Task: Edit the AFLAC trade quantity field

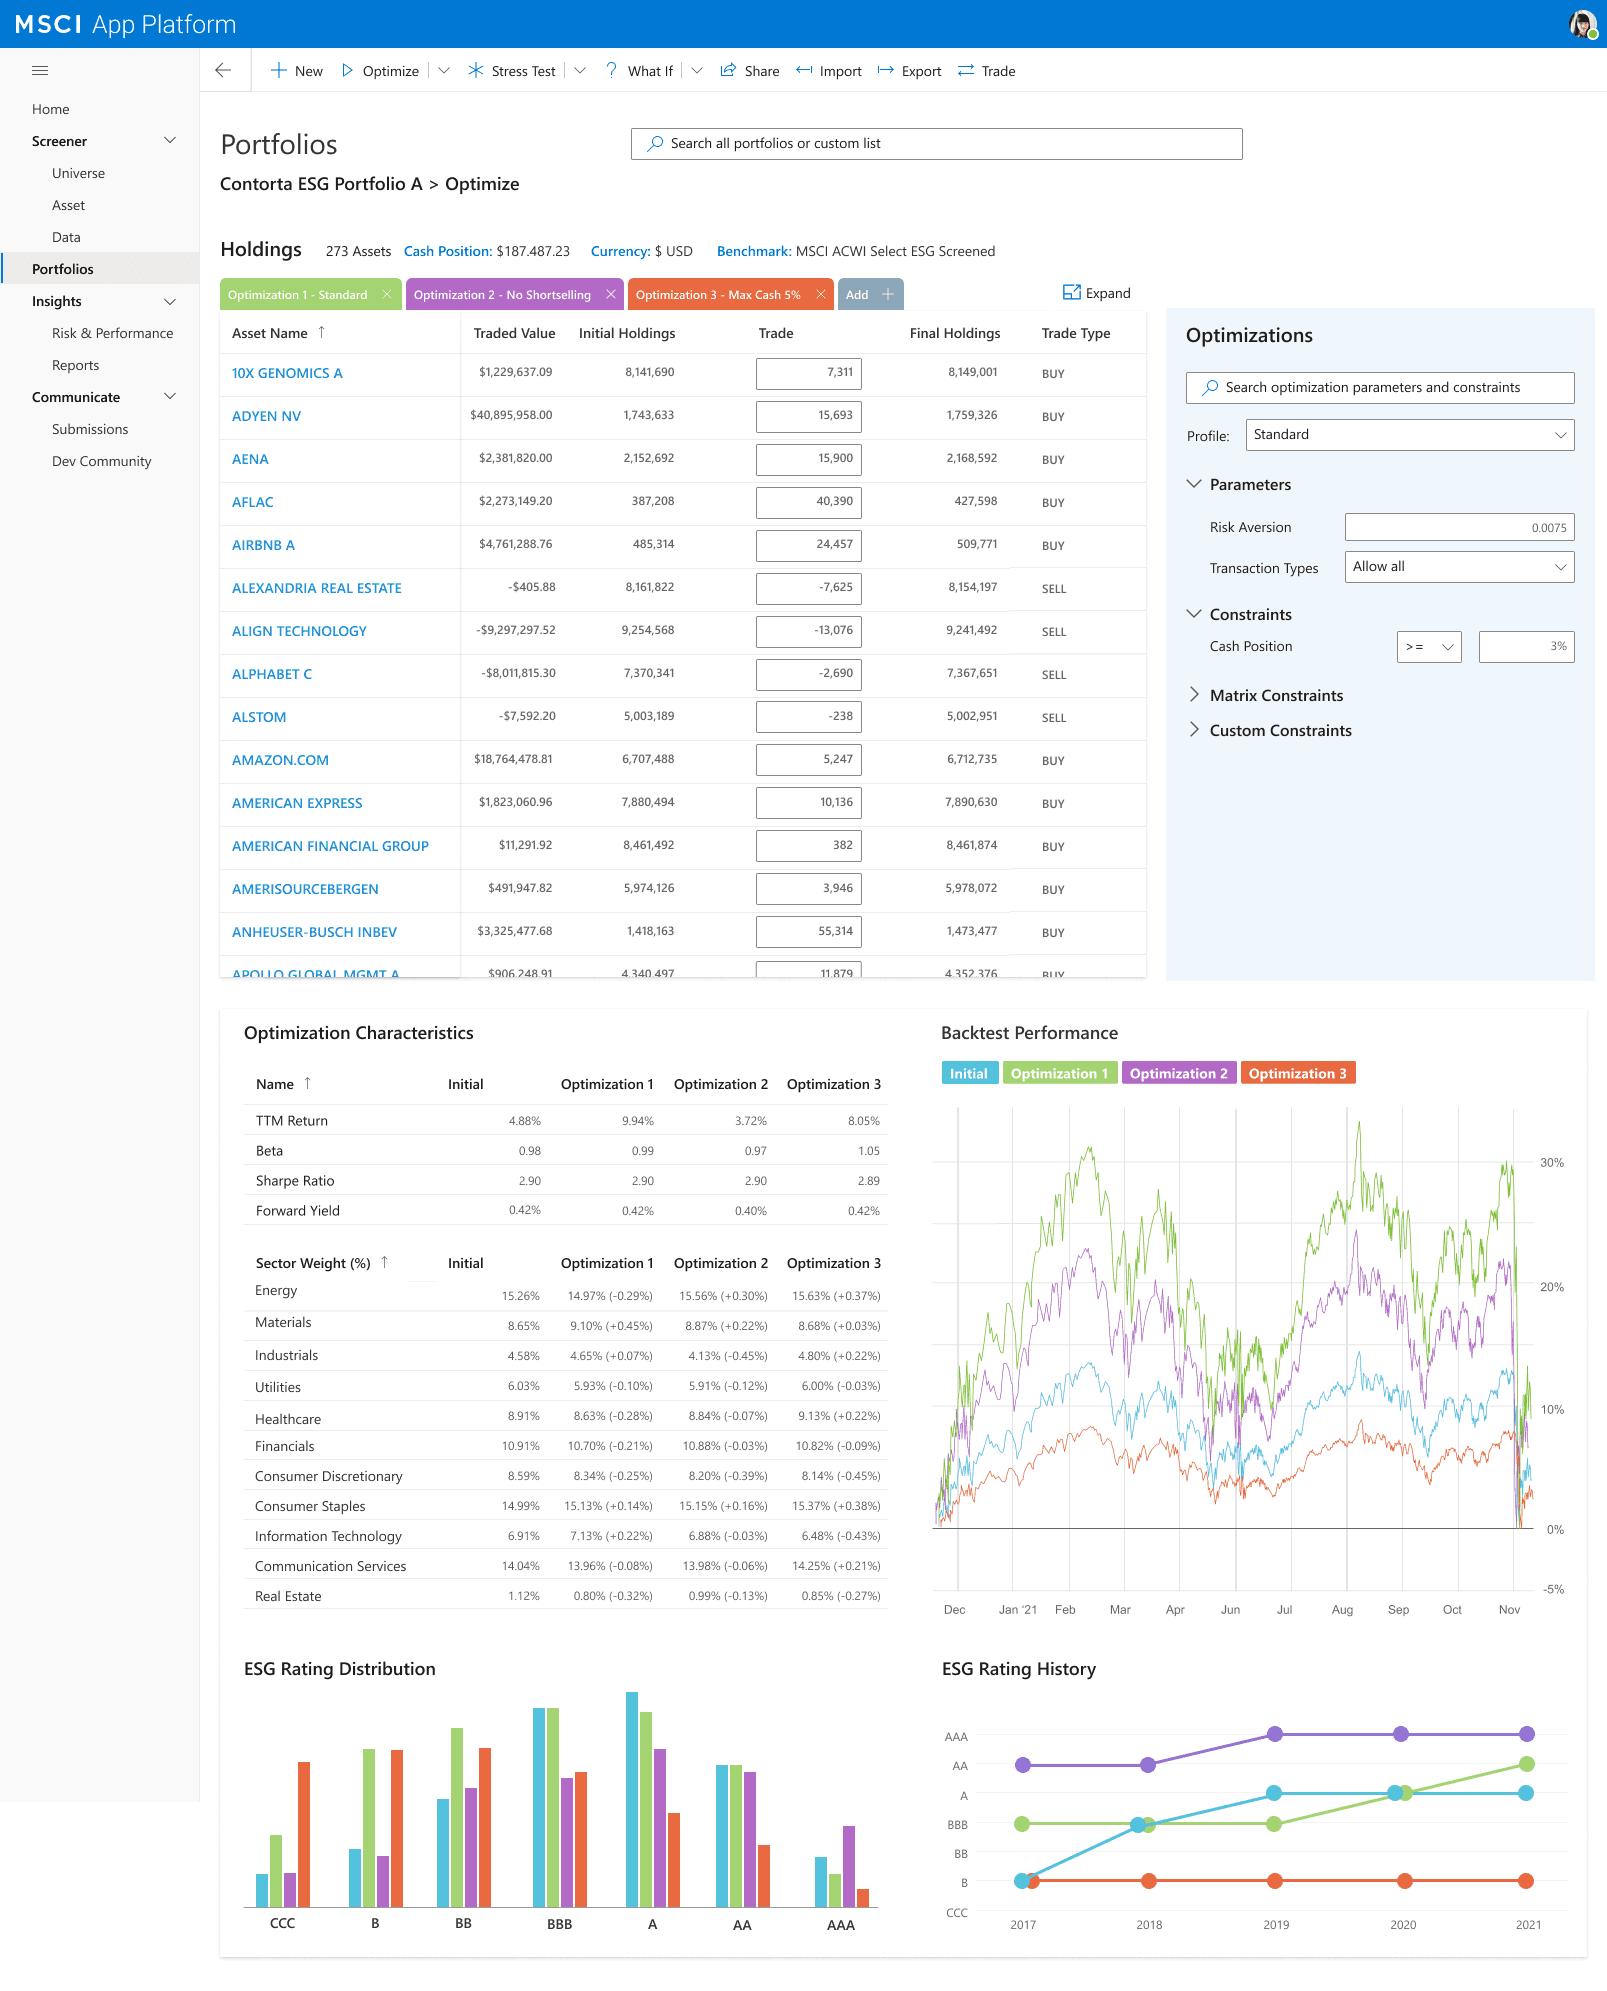Action: tap(809, 502)
